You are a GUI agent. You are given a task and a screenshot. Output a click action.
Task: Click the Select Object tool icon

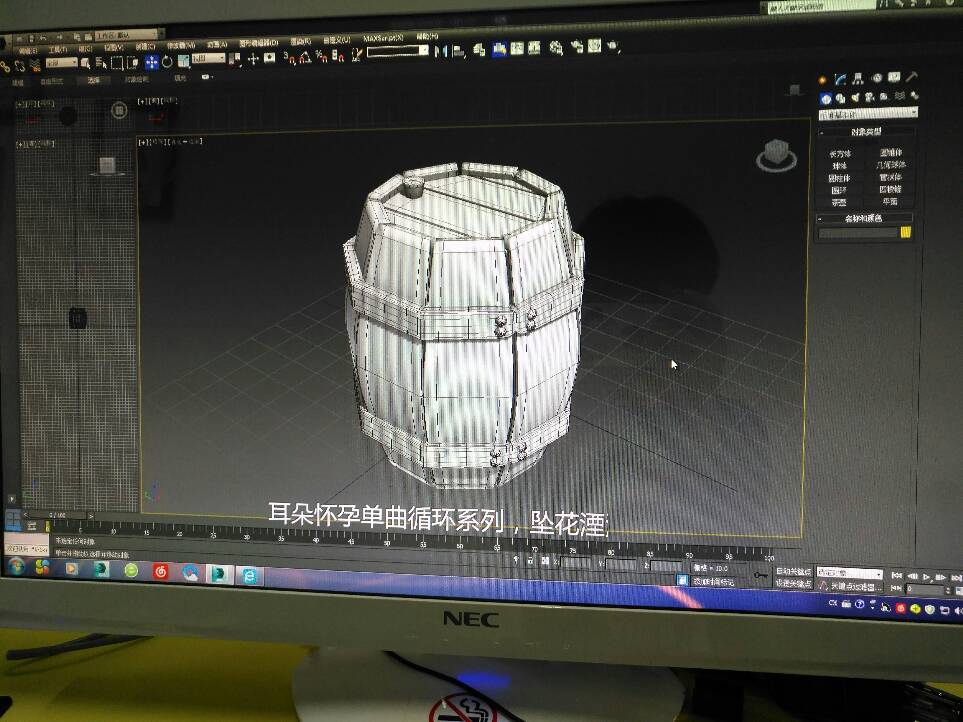(85, 63)
